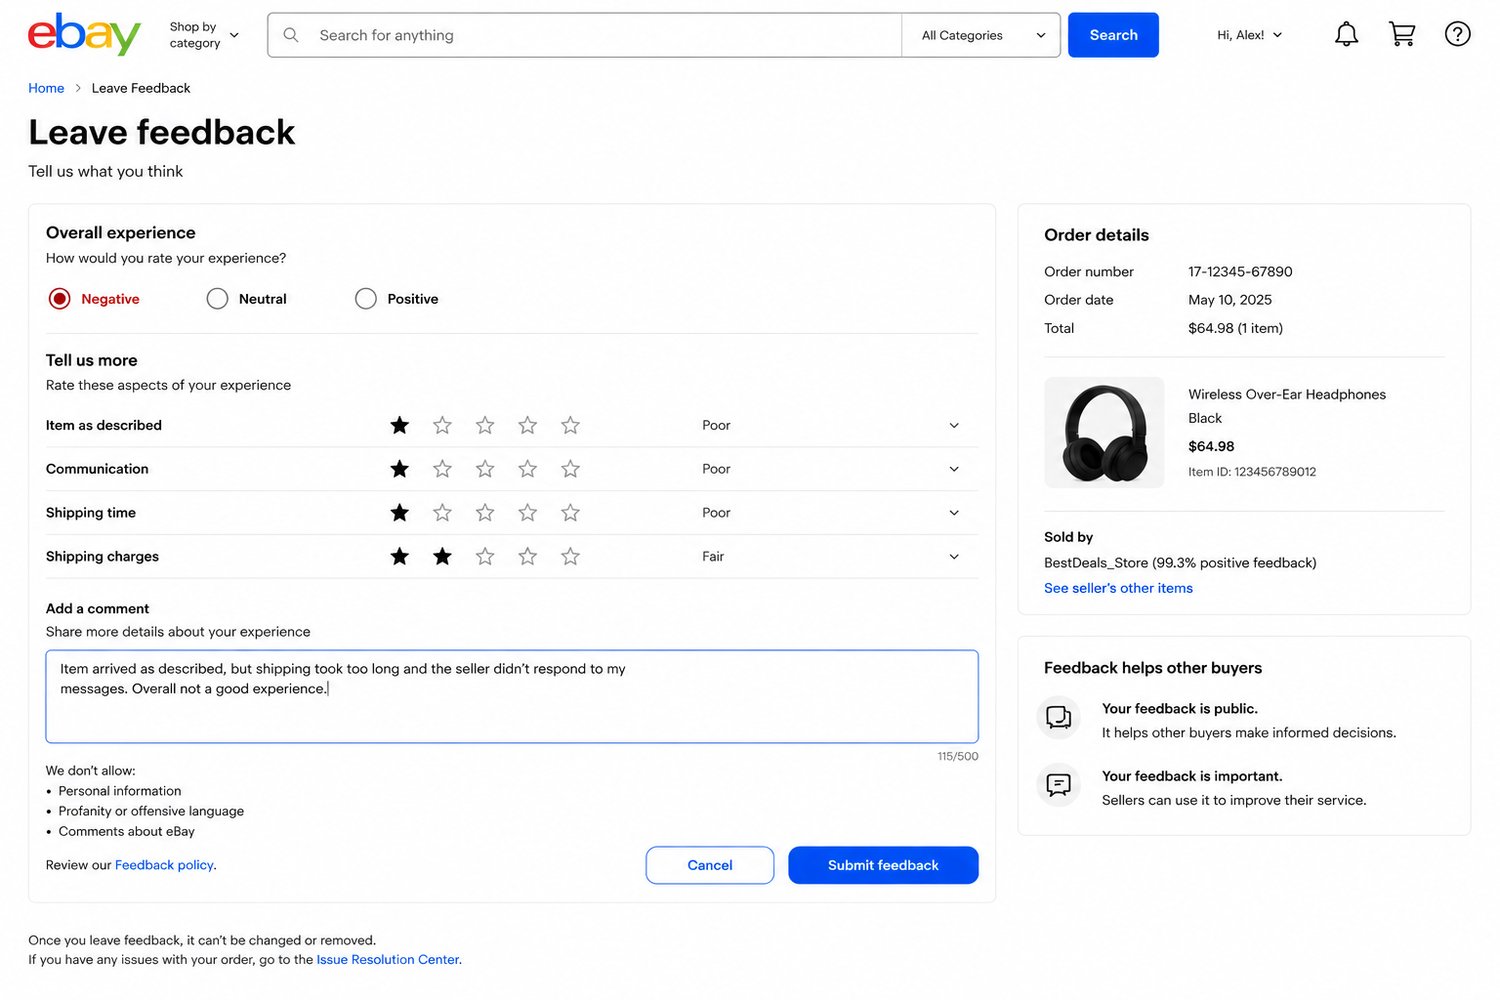Click Submit feedback button

pyautogui.click(x=883, y=865)
